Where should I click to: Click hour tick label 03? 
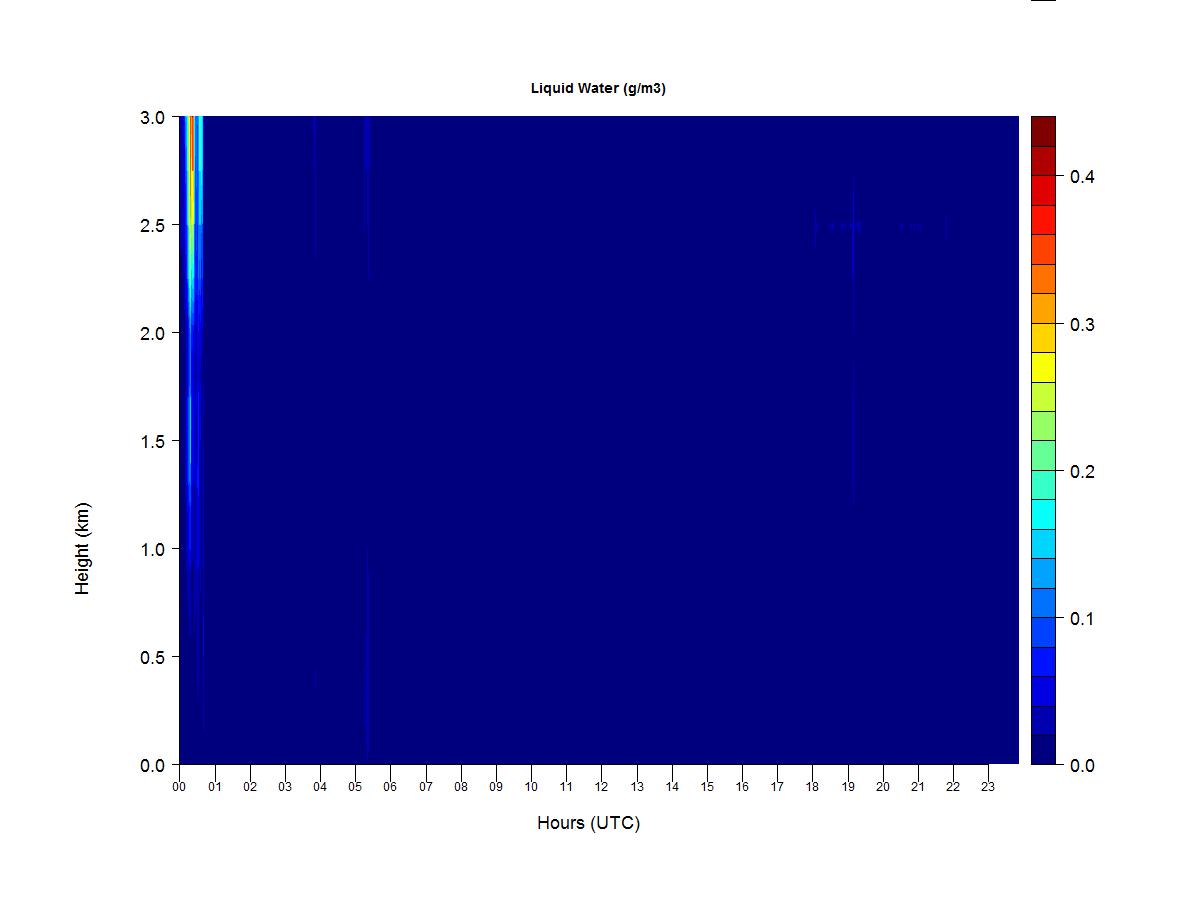click(285, 787)
